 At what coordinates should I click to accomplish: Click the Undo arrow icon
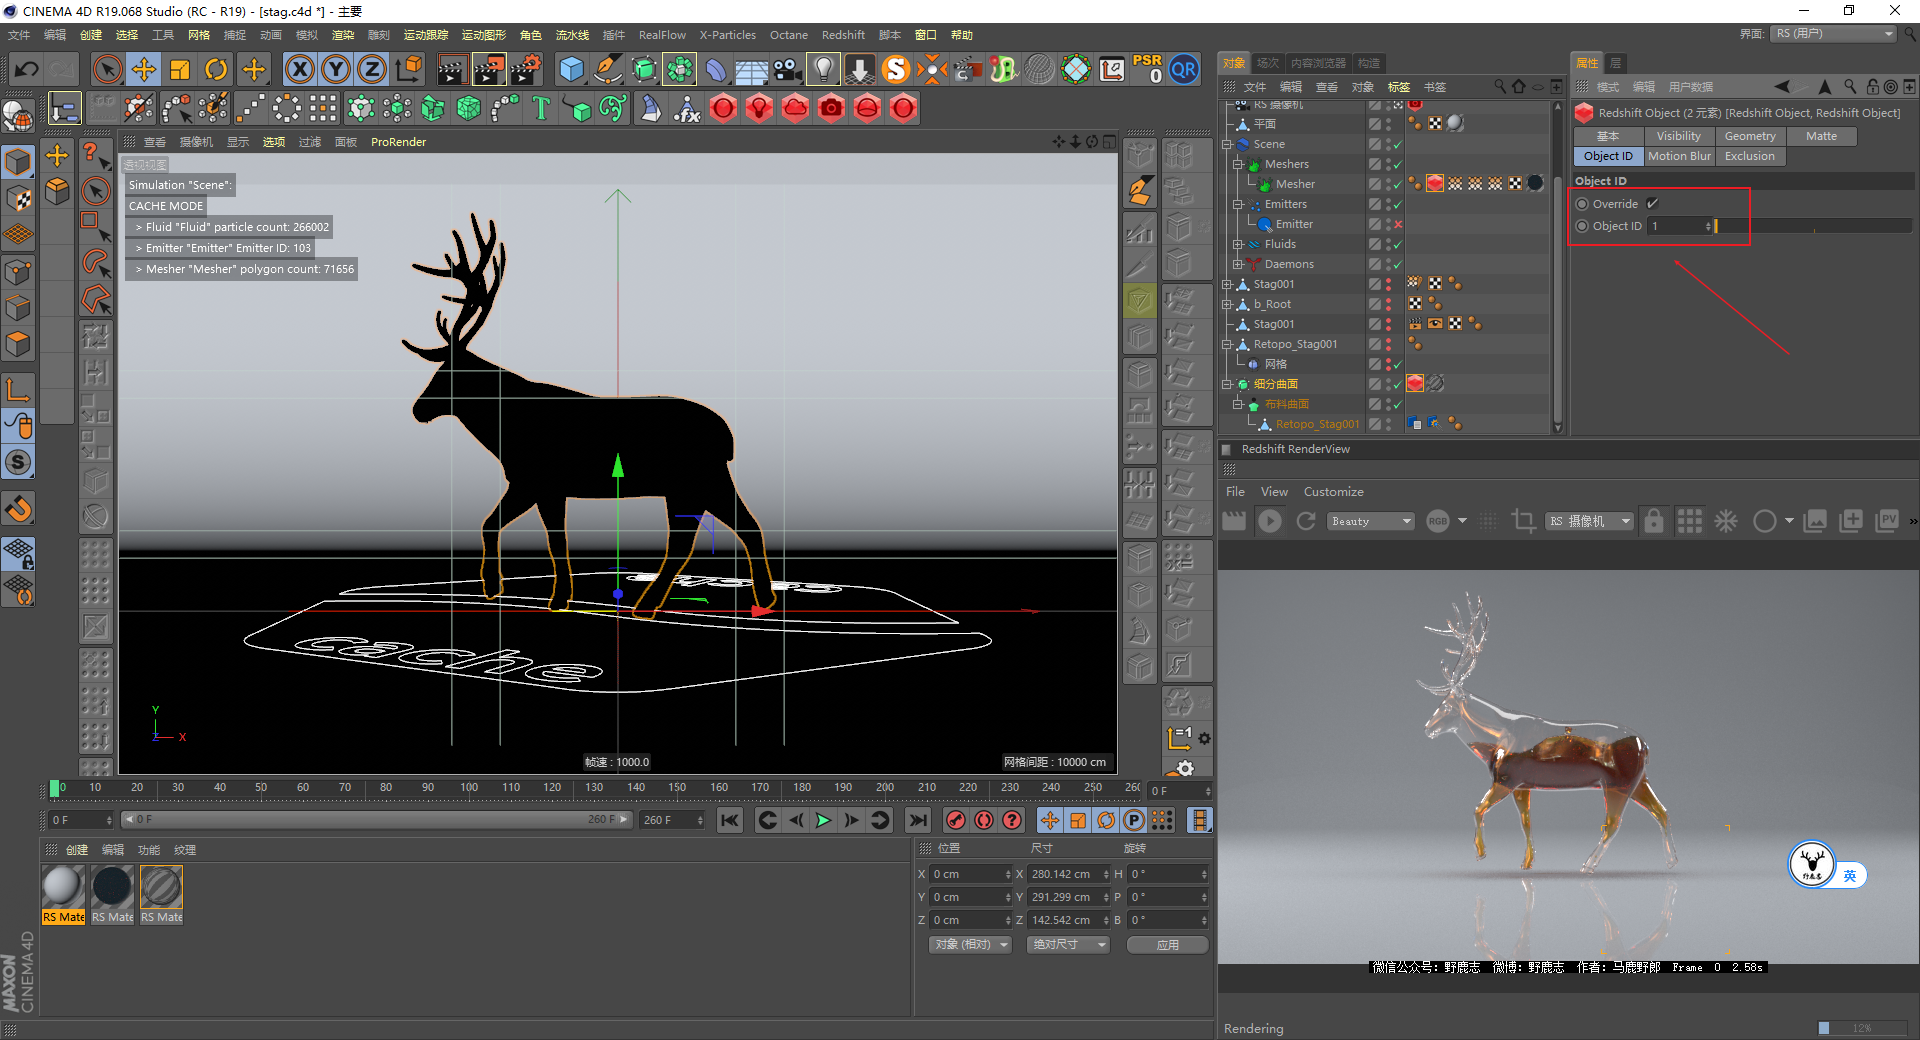[27, 69]
